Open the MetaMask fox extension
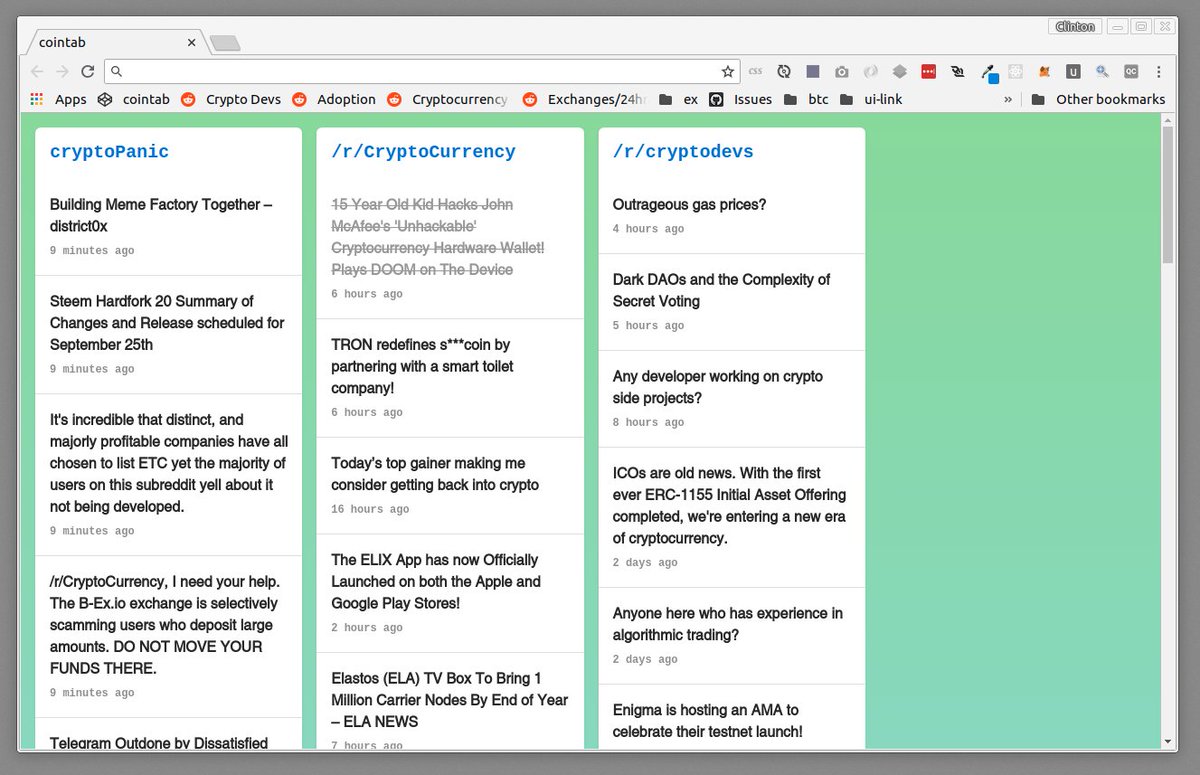Screen dimensions: 1200x775 click(x=1044, y=71)
